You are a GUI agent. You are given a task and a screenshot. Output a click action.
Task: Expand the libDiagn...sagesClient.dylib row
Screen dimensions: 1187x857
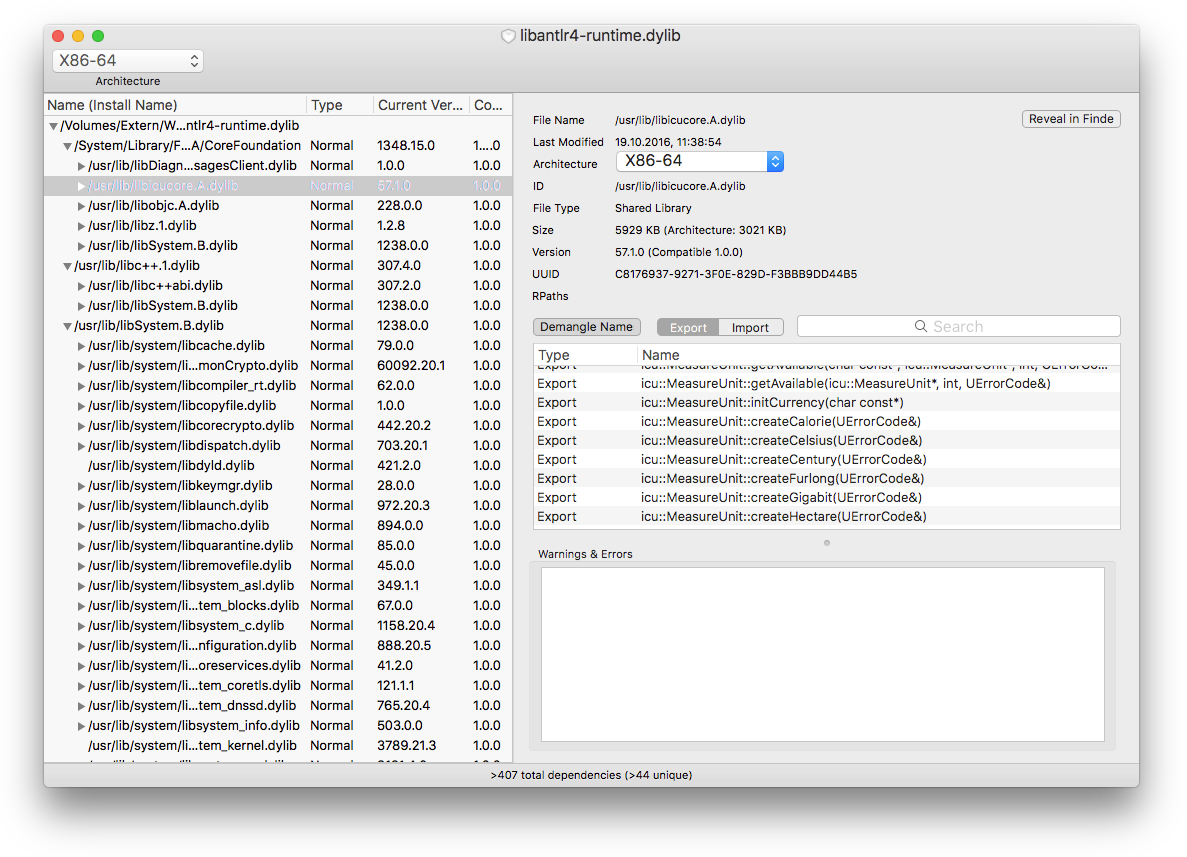click(x=81, y=166)
